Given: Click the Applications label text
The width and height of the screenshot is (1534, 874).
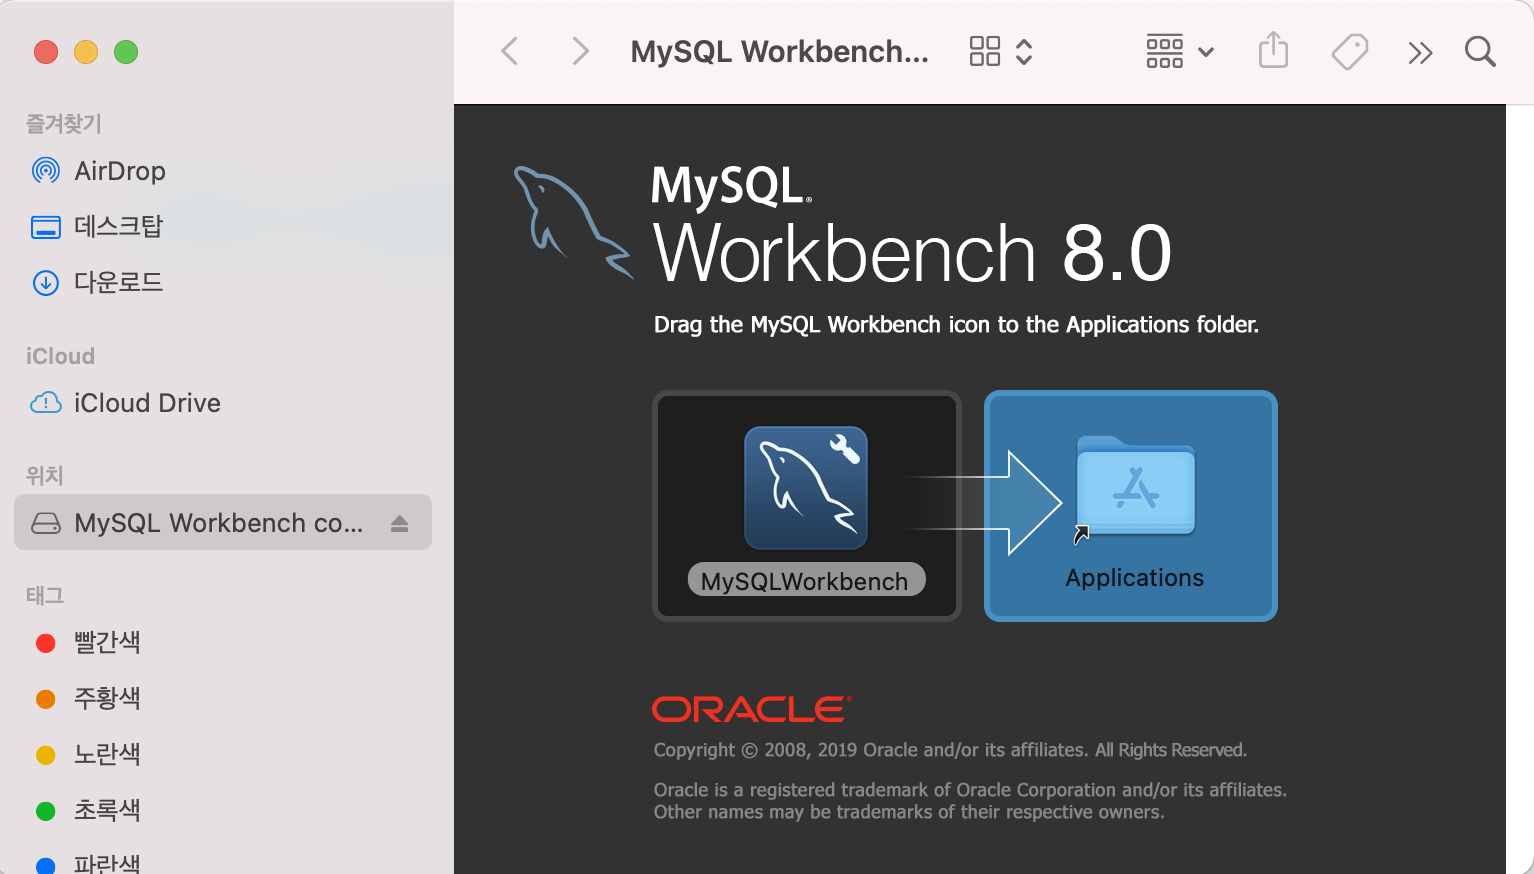Looking at the screenshot, I should click(x=1135, y=578).
